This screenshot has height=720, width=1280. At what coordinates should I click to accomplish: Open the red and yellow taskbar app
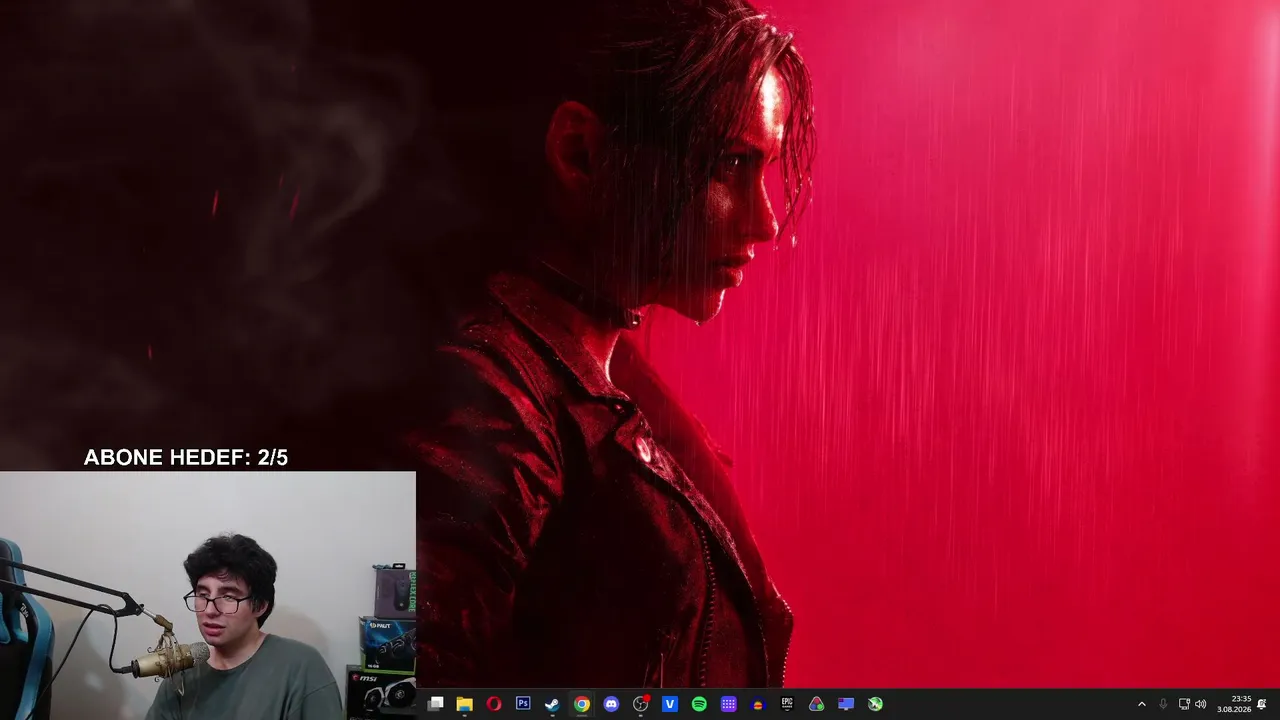[758, 704]
